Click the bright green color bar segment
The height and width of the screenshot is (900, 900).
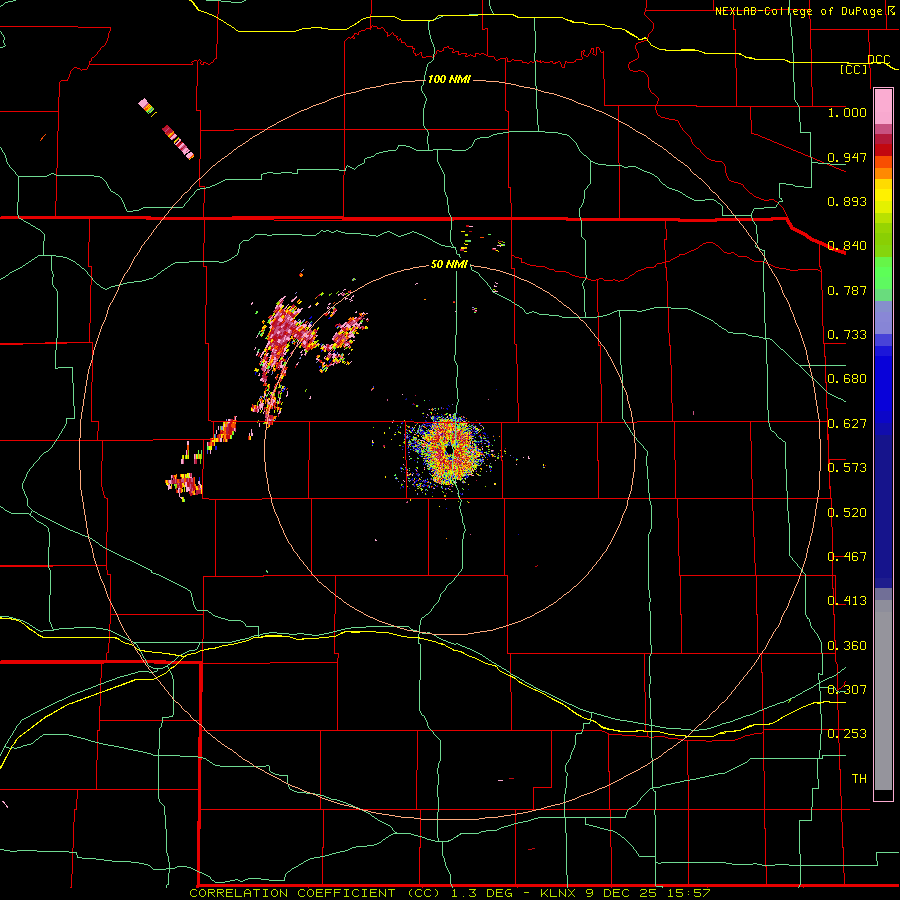[883, 273]
